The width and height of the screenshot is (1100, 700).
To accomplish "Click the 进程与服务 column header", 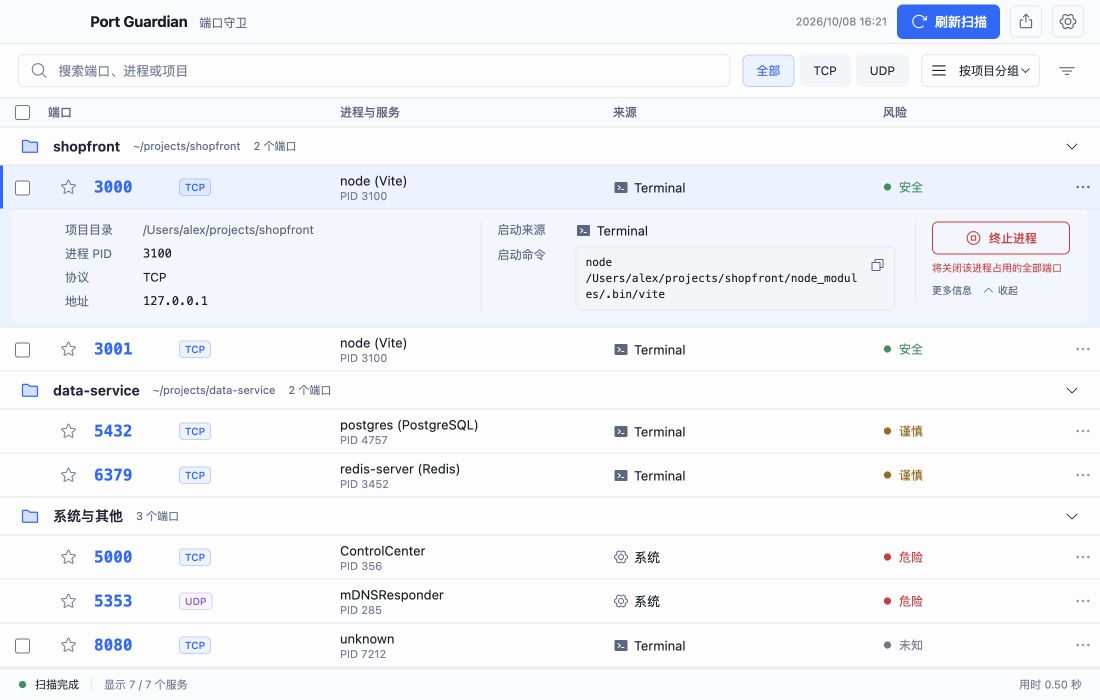I will [370, 112].
